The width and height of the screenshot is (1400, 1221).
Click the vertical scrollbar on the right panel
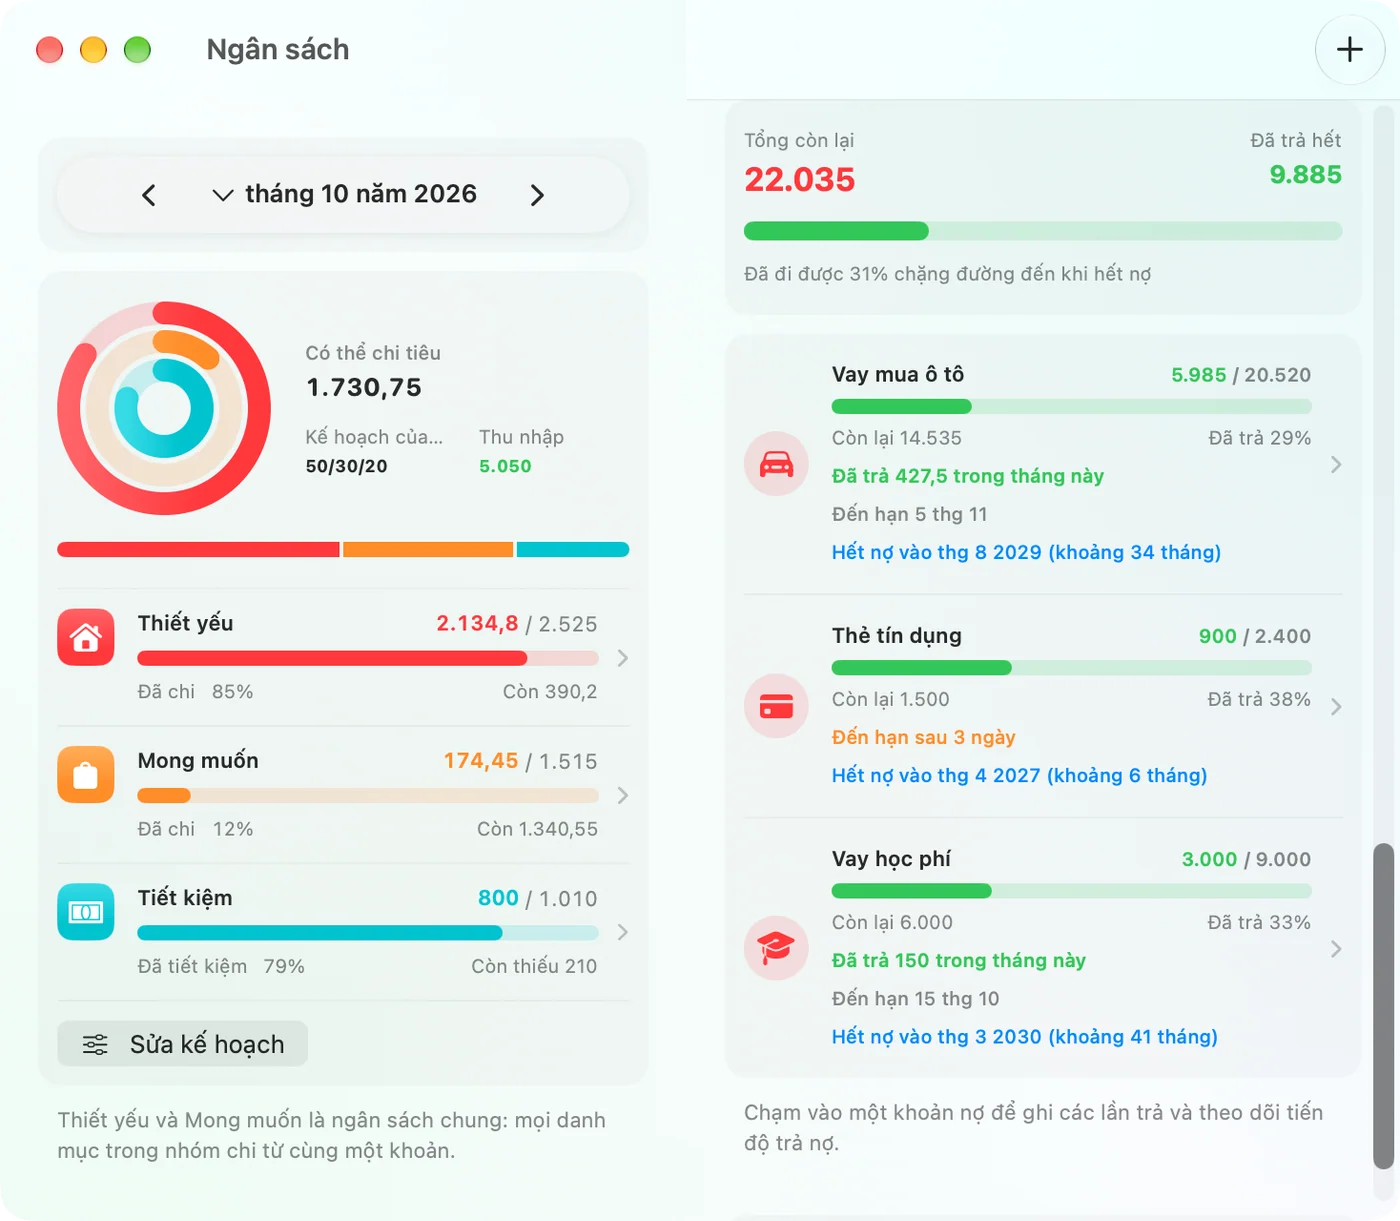(x=1383, y=1005)
